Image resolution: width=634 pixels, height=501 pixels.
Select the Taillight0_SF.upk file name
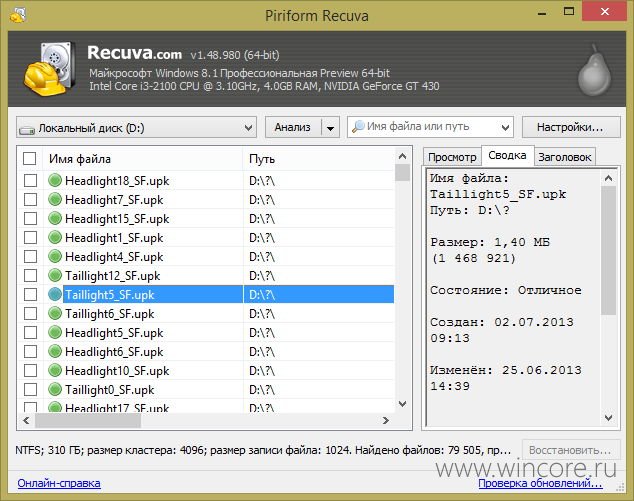110,390
